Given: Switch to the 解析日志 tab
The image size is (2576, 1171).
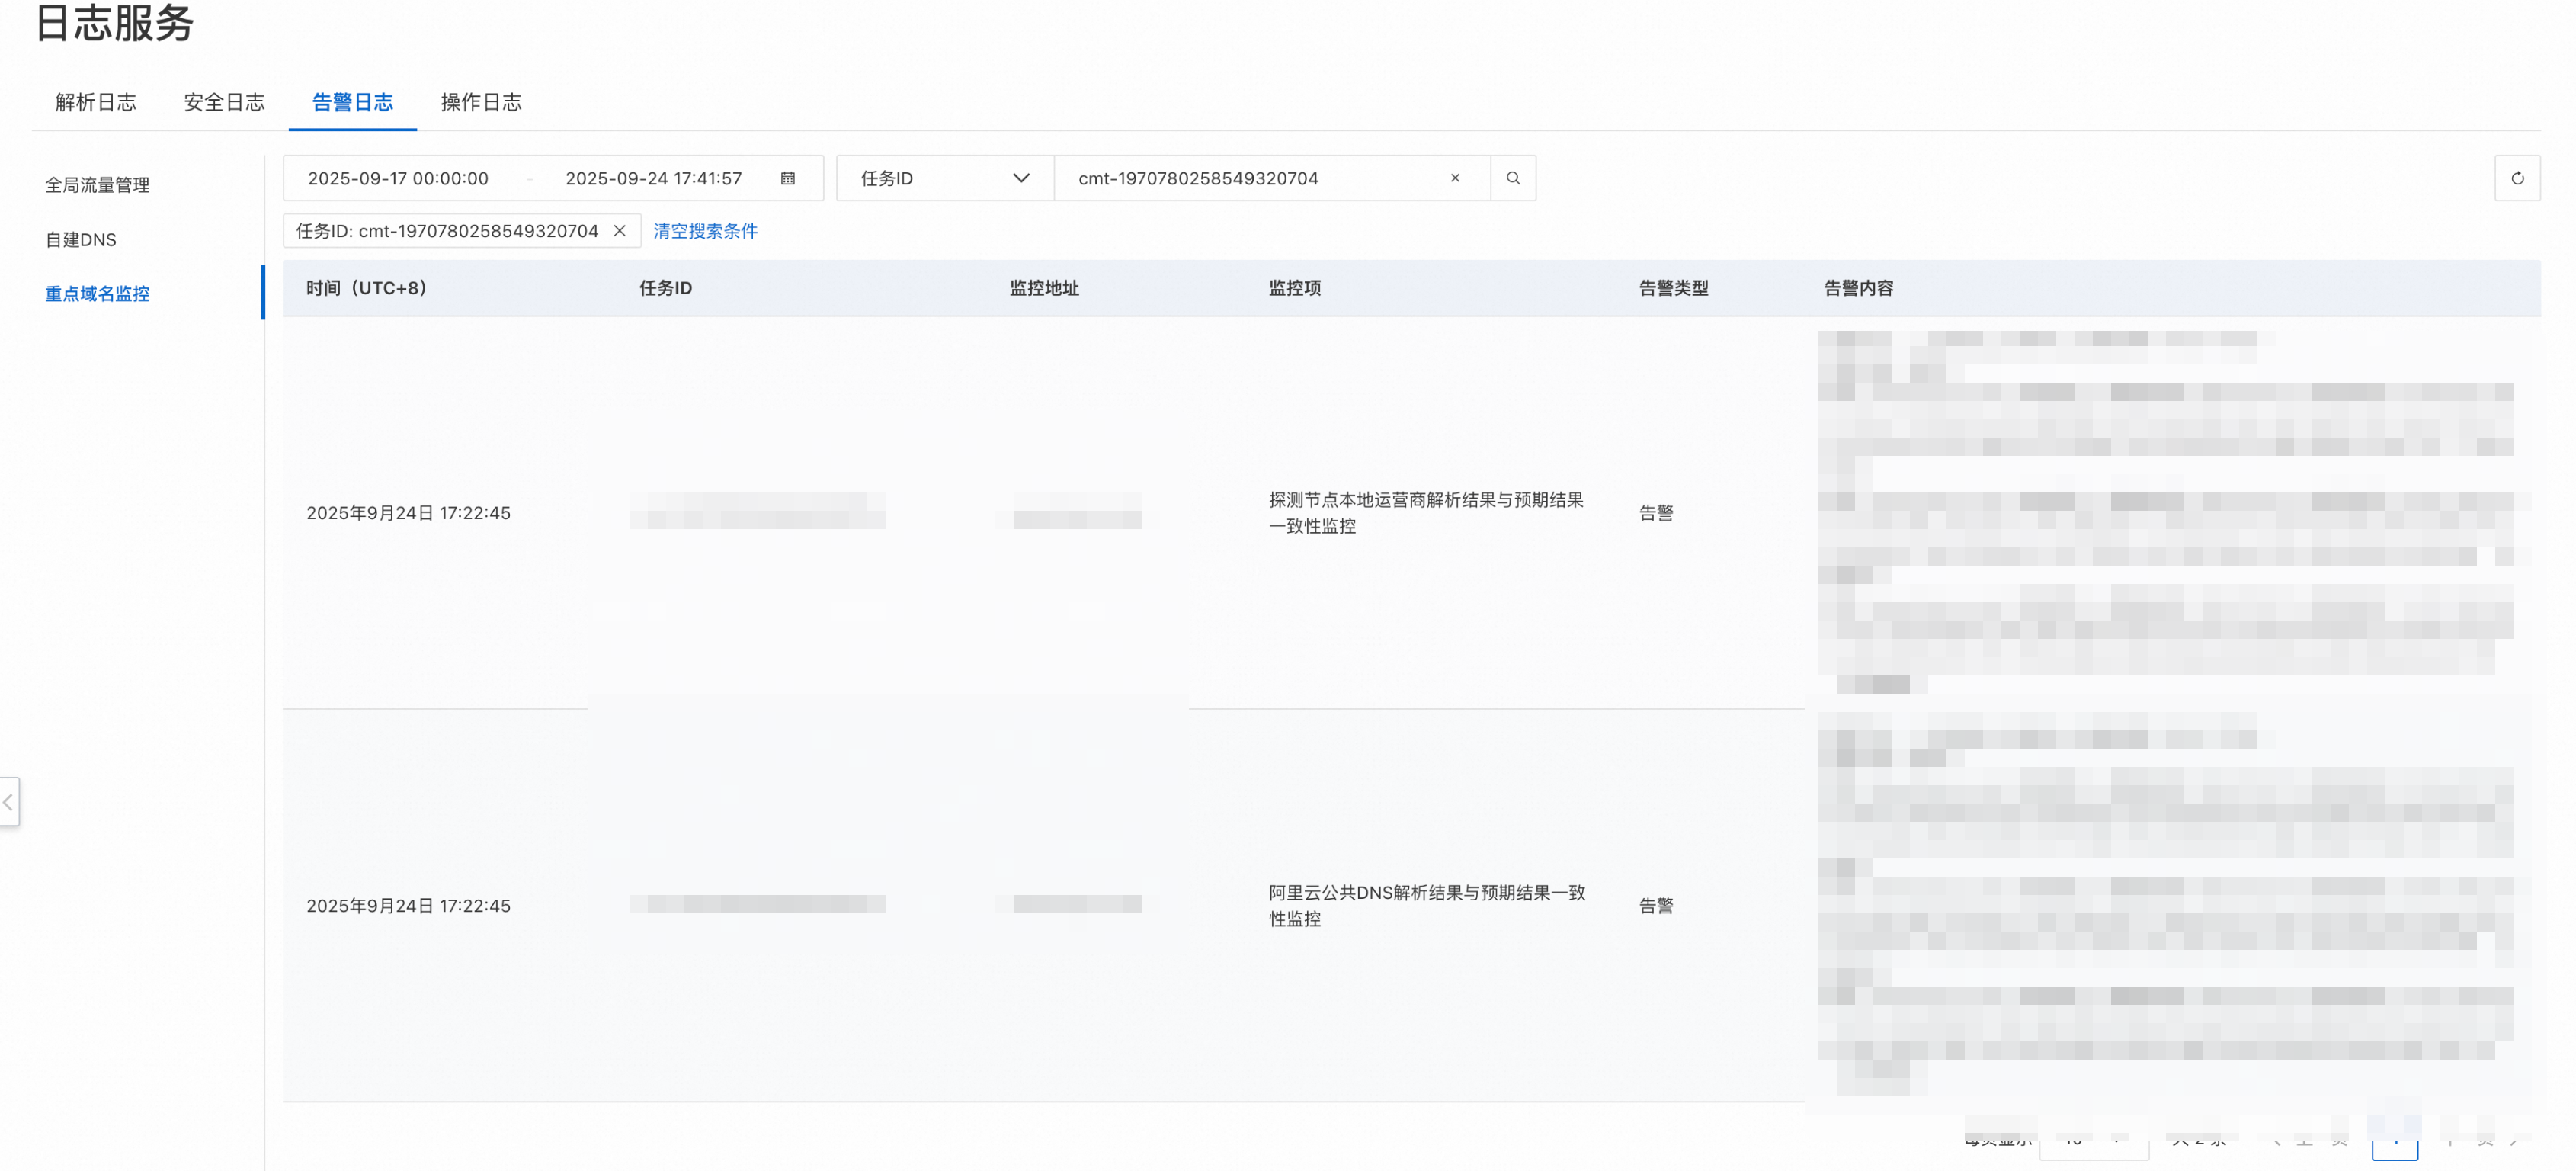Looking at the screenshot, I should pos(96,102).
